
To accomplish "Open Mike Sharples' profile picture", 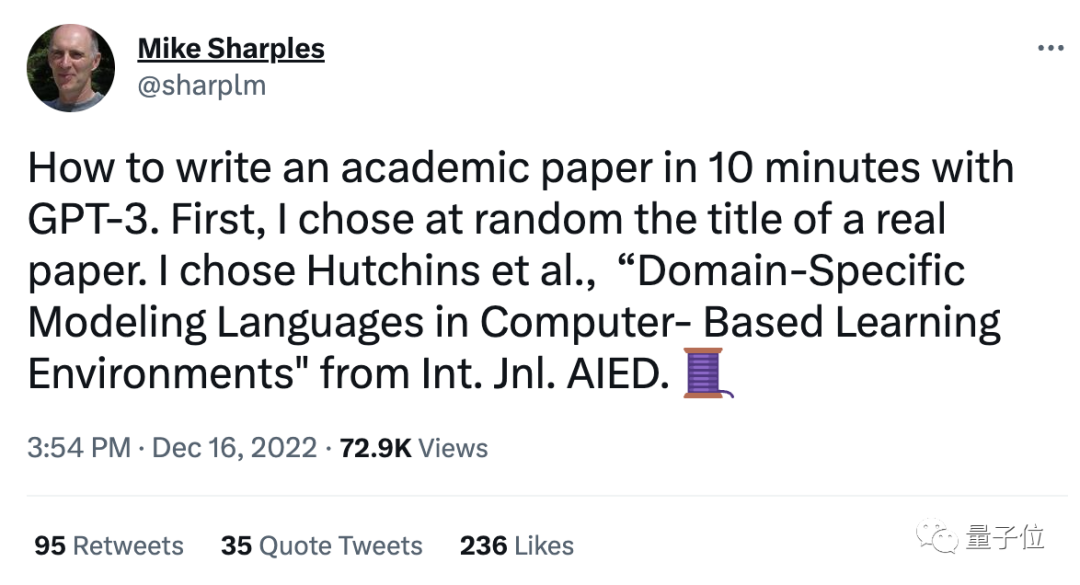I will 70,66.
